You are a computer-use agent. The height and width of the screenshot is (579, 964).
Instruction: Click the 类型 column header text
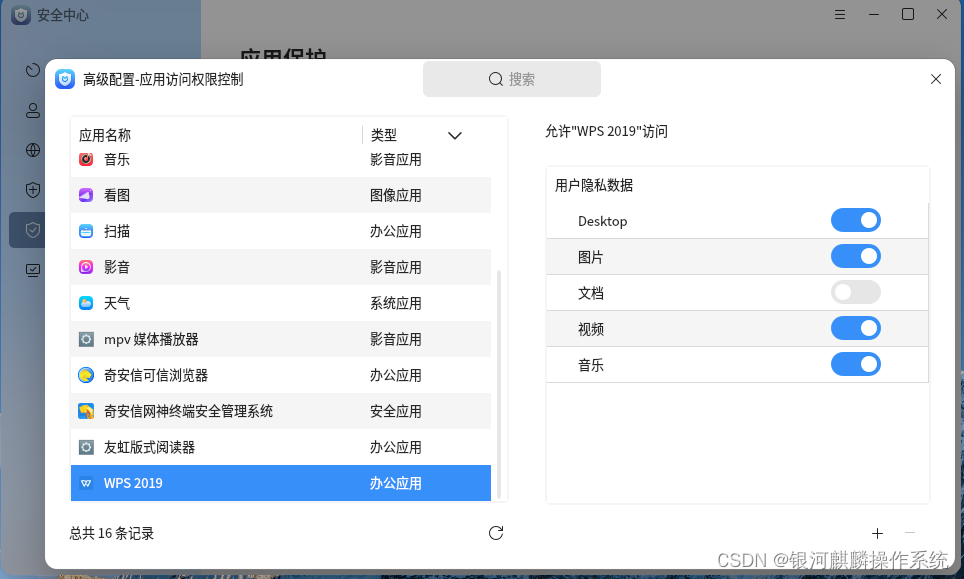point(384,135)
